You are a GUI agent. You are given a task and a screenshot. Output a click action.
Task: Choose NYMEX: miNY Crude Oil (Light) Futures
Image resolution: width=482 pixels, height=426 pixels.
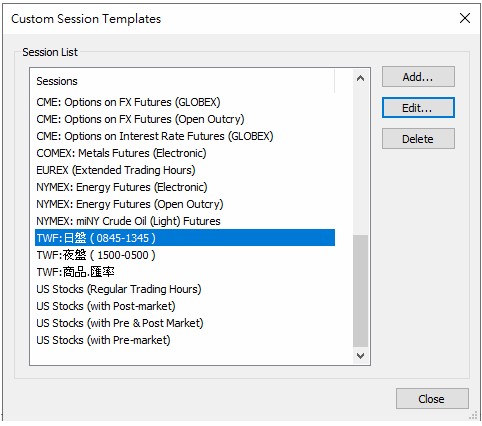tap(185, 221)
